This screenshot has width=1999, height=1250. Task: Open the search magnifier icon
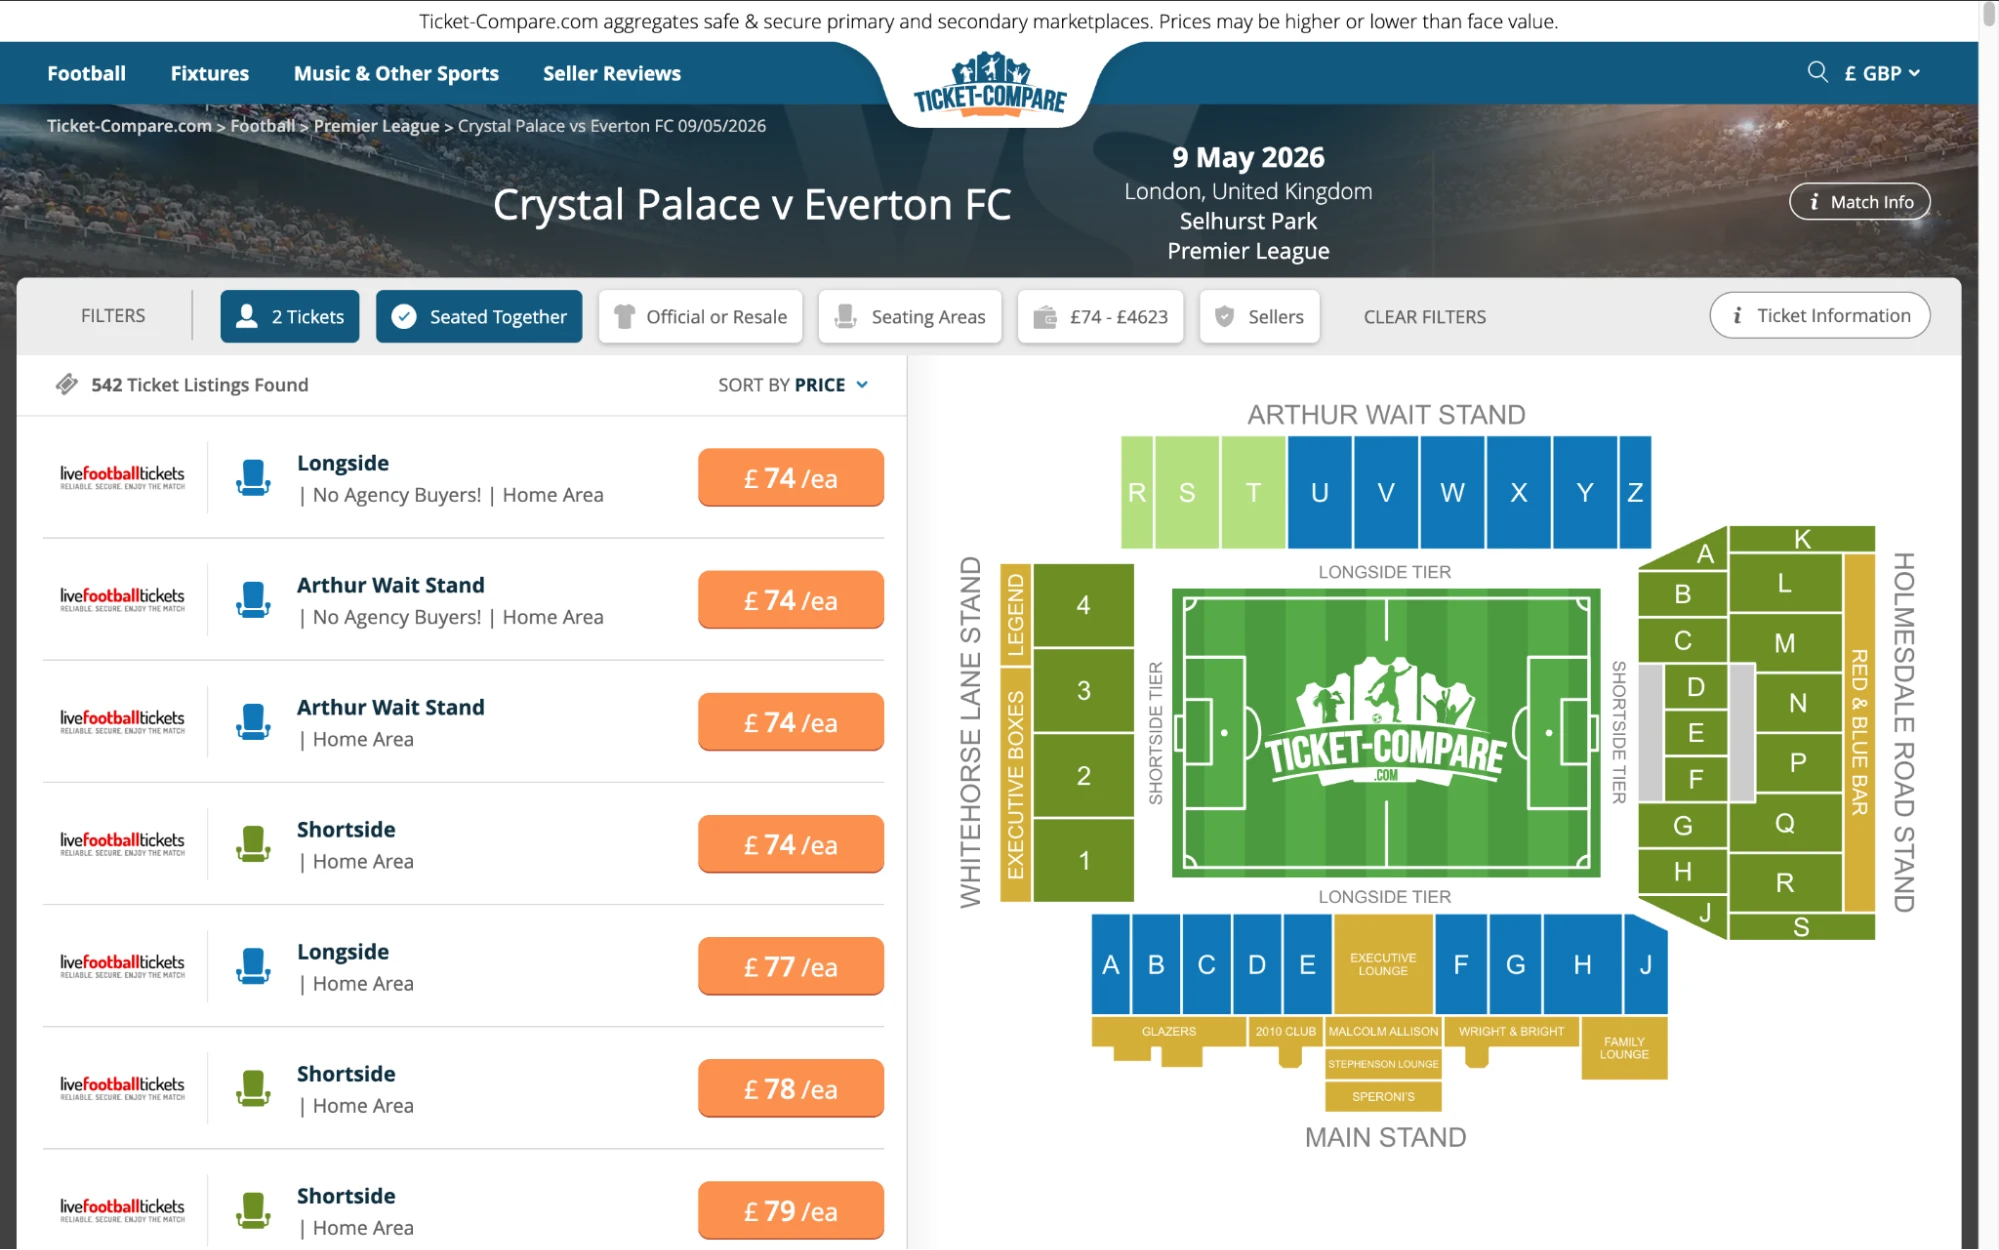[1816, 72]
